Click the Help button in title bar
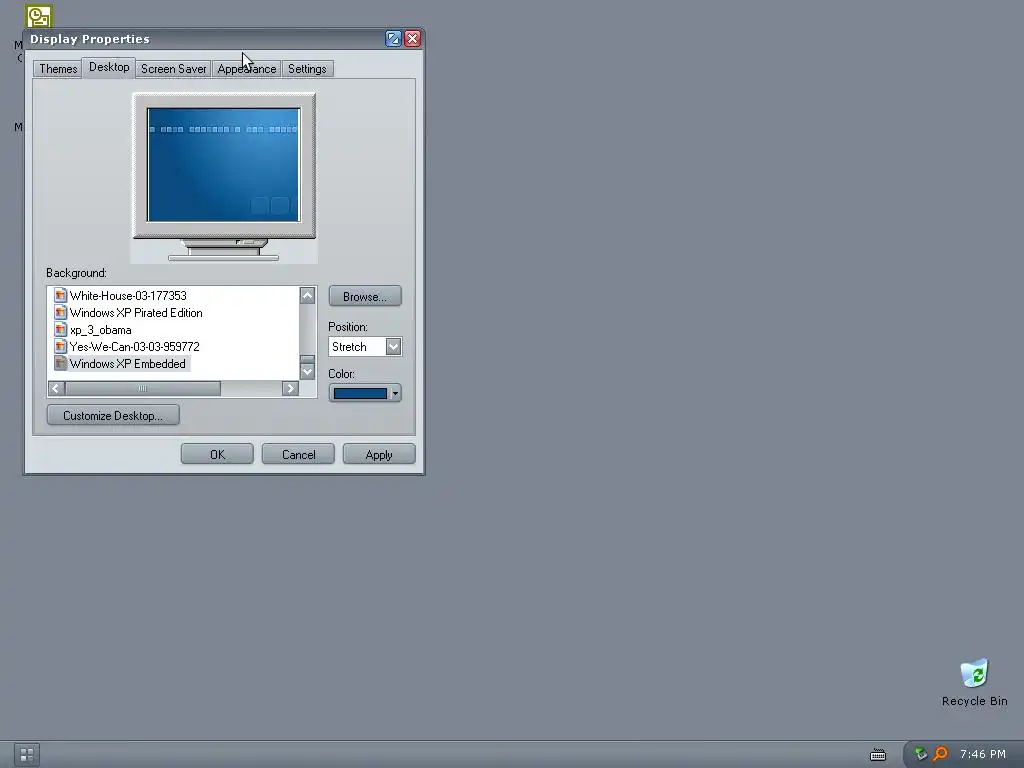 [x=393, y=39]
